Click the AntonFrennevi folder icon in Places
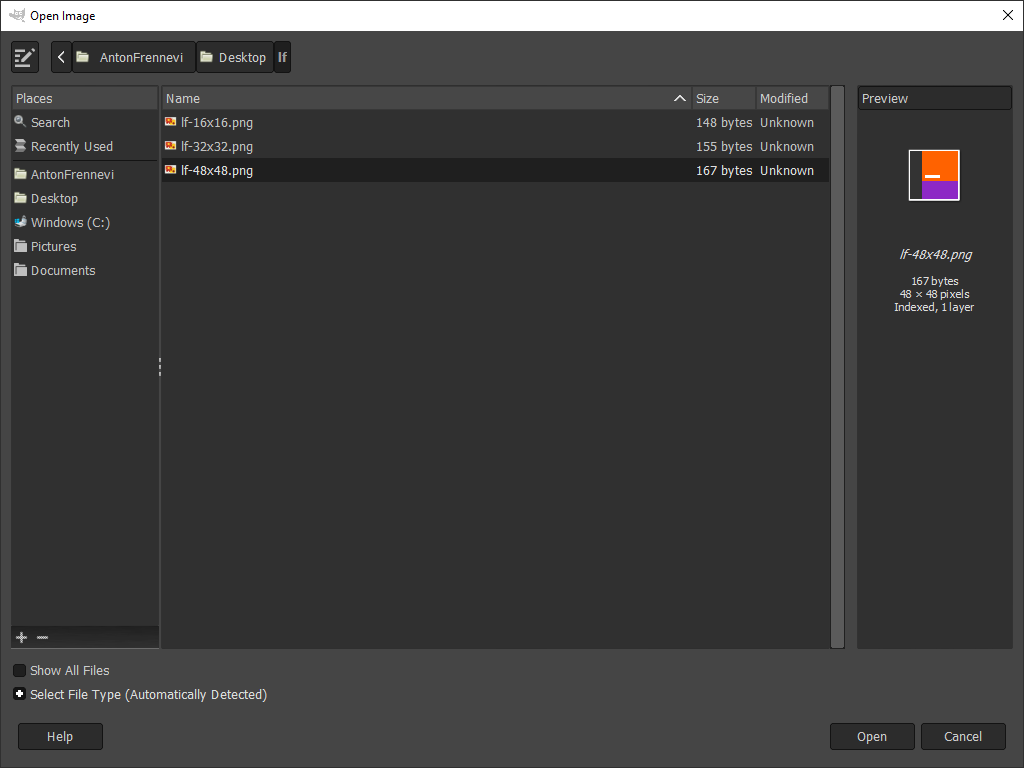 [20, 174]
